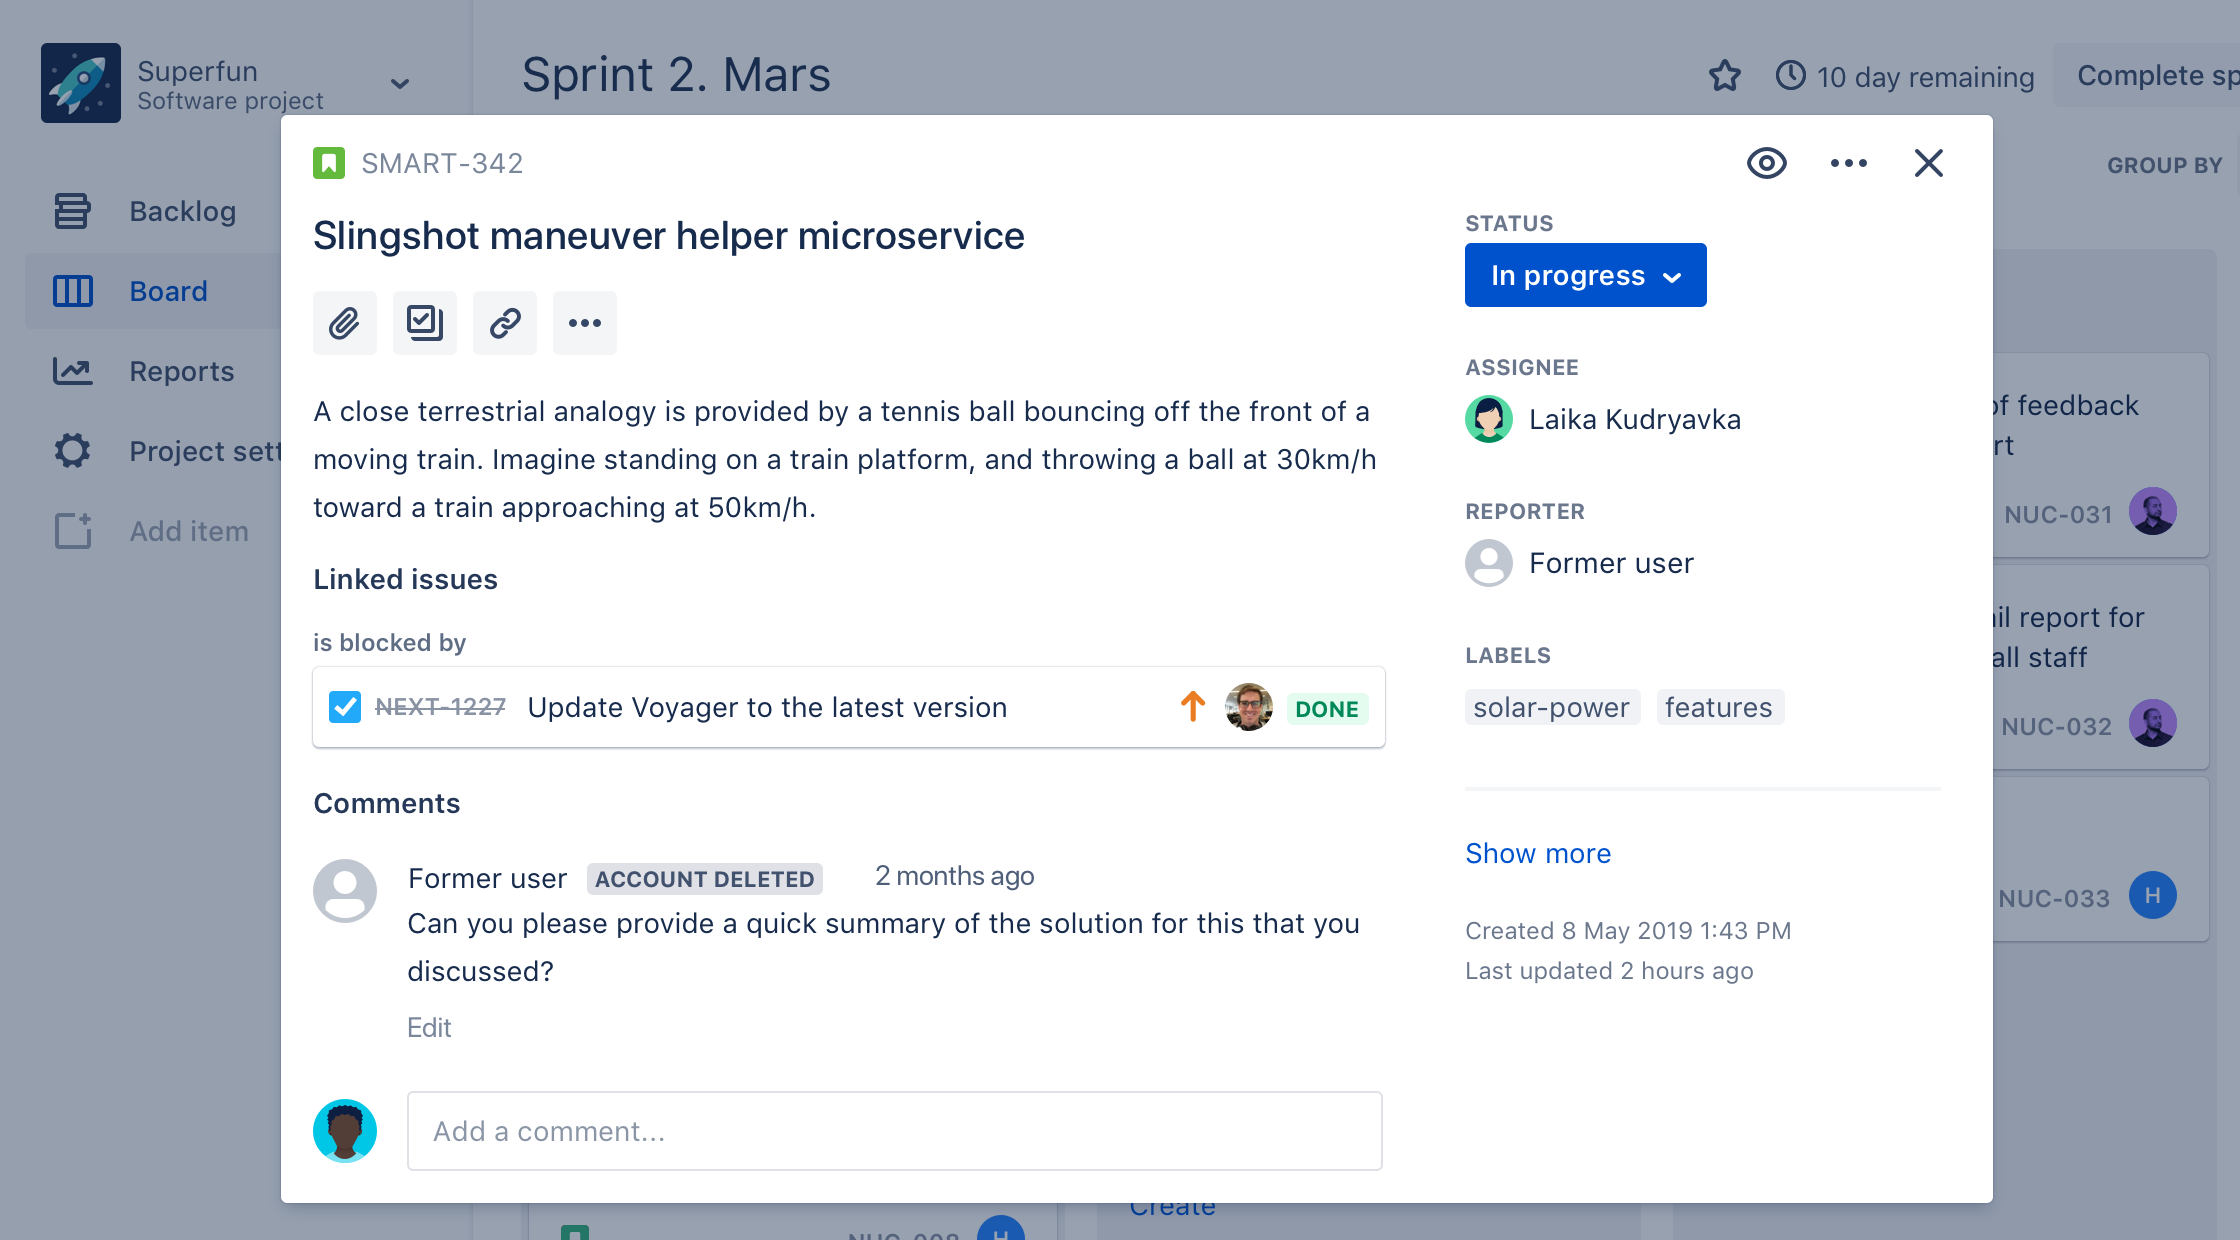Click the link/copy URL icon
The height and width of the screenshot is (1240, 2240).
coord(504,322)
